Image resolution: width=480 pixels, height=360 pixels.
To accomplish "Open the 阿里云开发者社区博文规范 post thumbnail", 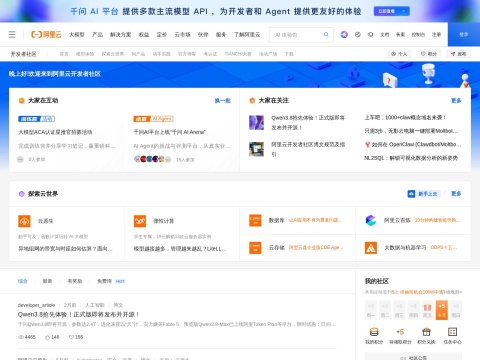I will pyautogui.click(x=256, y=149).
